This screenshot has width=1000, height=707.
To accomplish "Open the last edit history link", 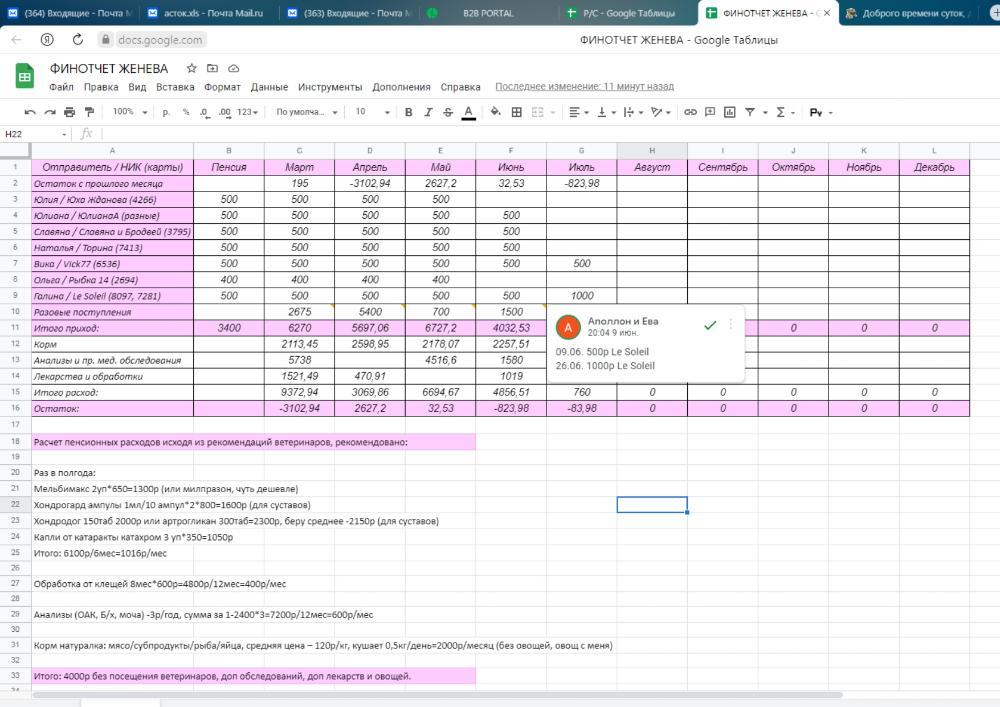I will pos(584,87).
